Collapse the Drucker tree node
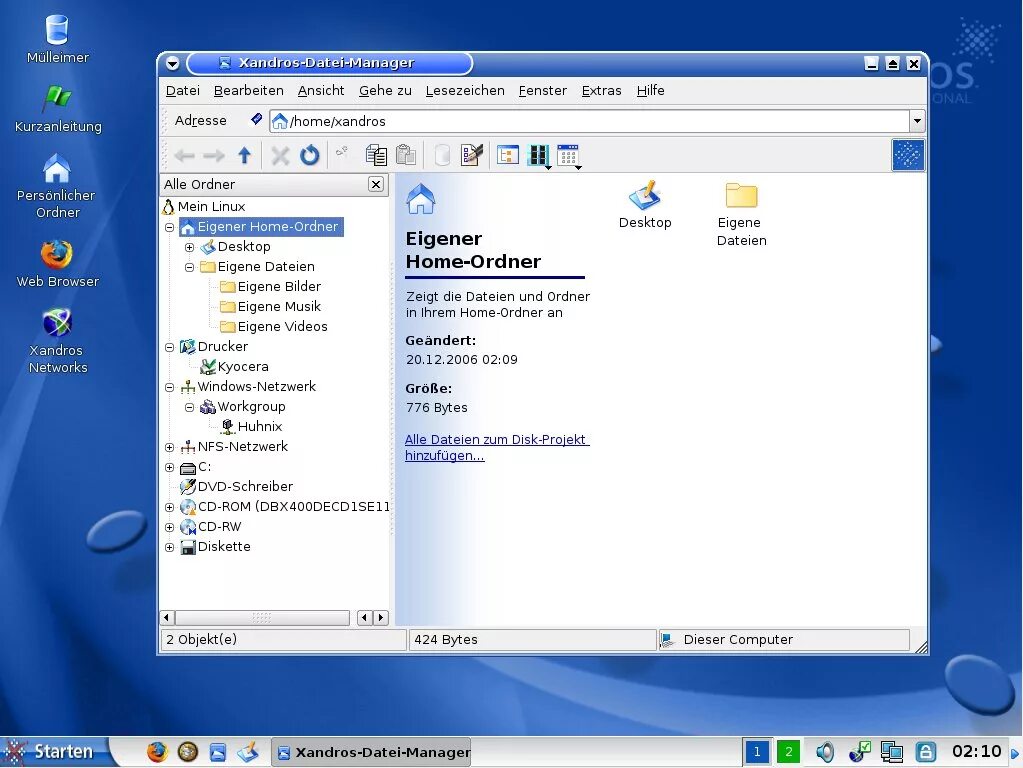This screenshot has height=768, width=1023. coord(170,347)
